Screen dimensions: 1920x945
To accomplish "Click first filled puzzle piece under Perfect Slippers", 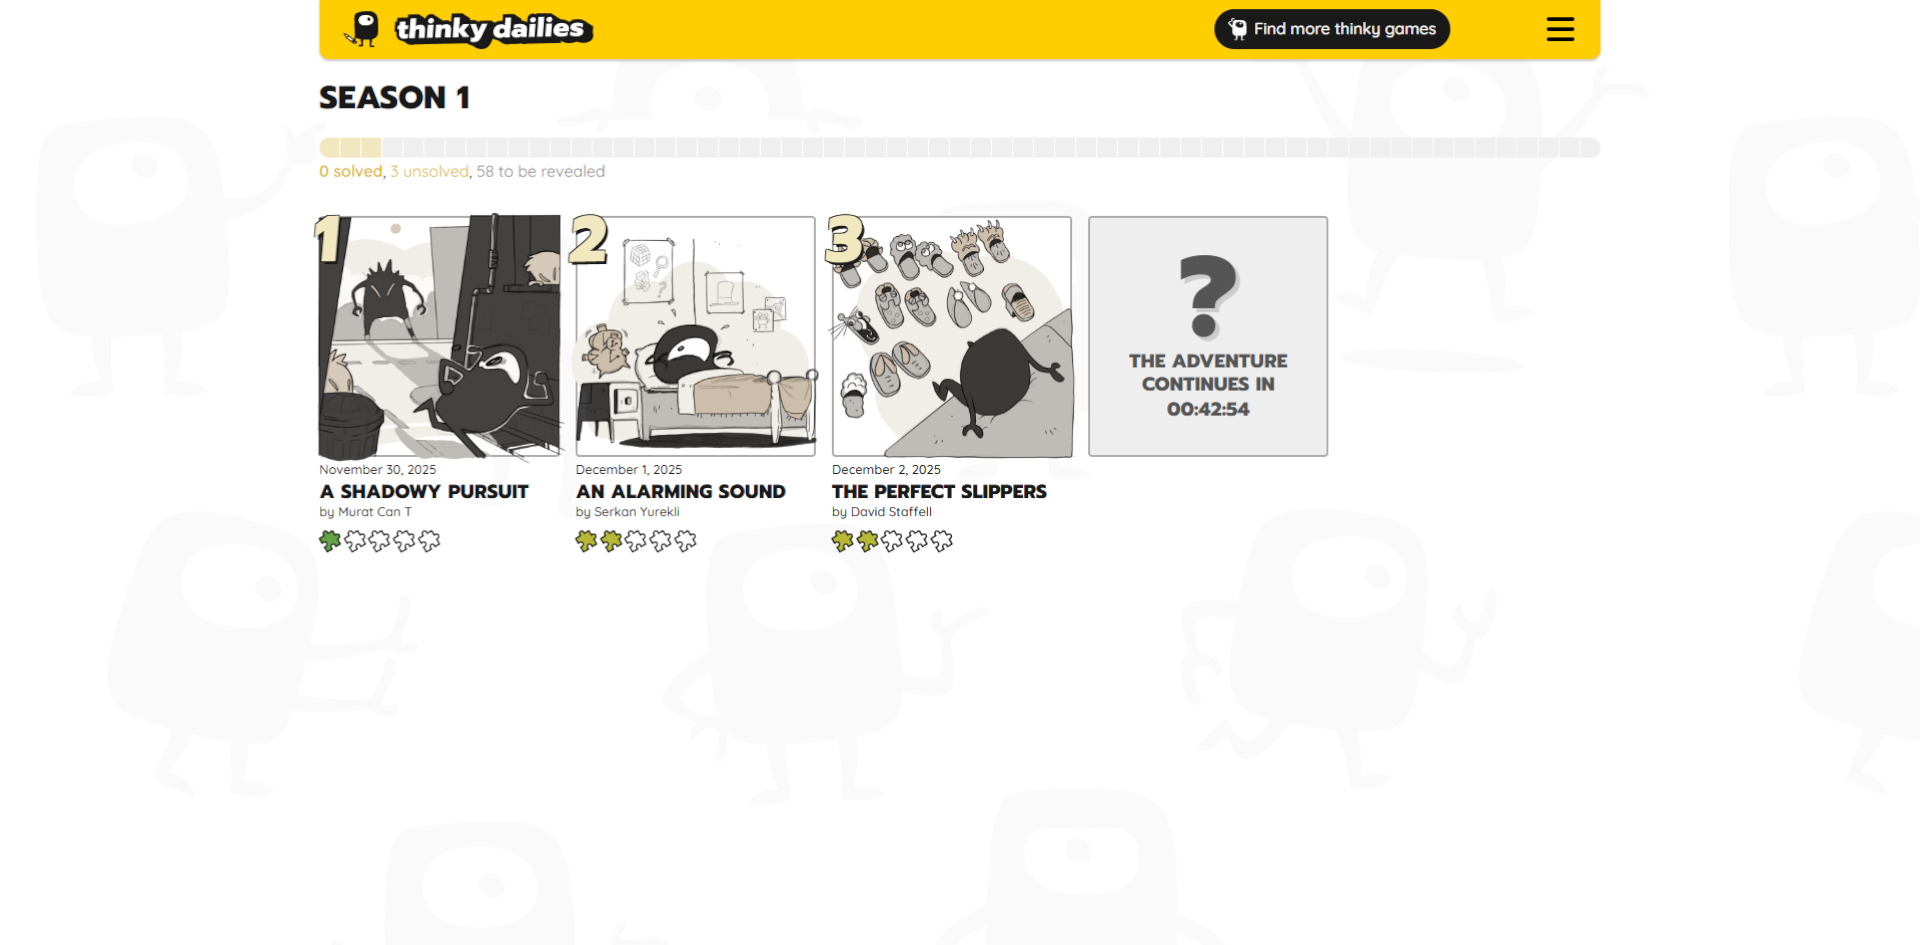I will [x=843, y=541].
